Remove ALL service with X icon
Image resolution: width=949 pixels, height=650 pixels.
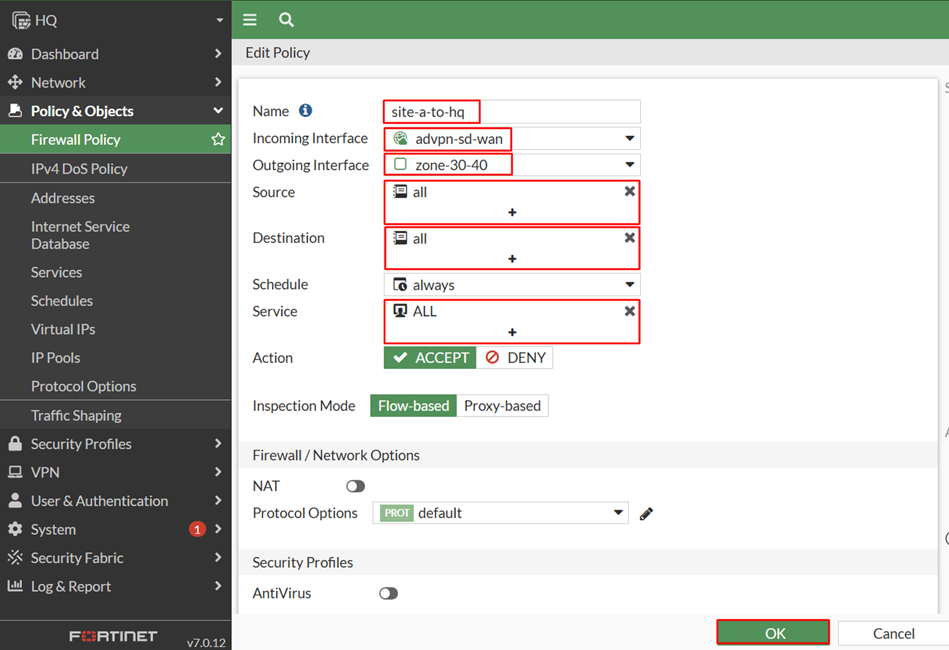pyautogui.click(x=629, y=311)
